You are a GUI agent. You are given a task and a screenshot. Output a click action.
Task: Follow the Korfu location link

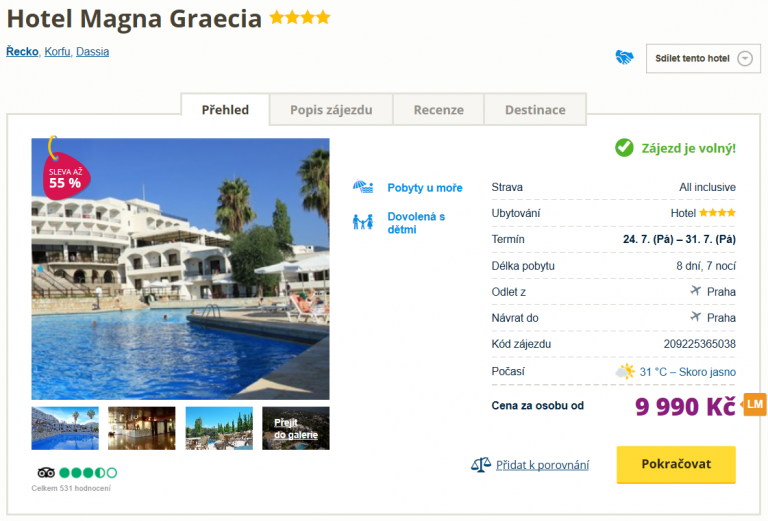[57, 52]
